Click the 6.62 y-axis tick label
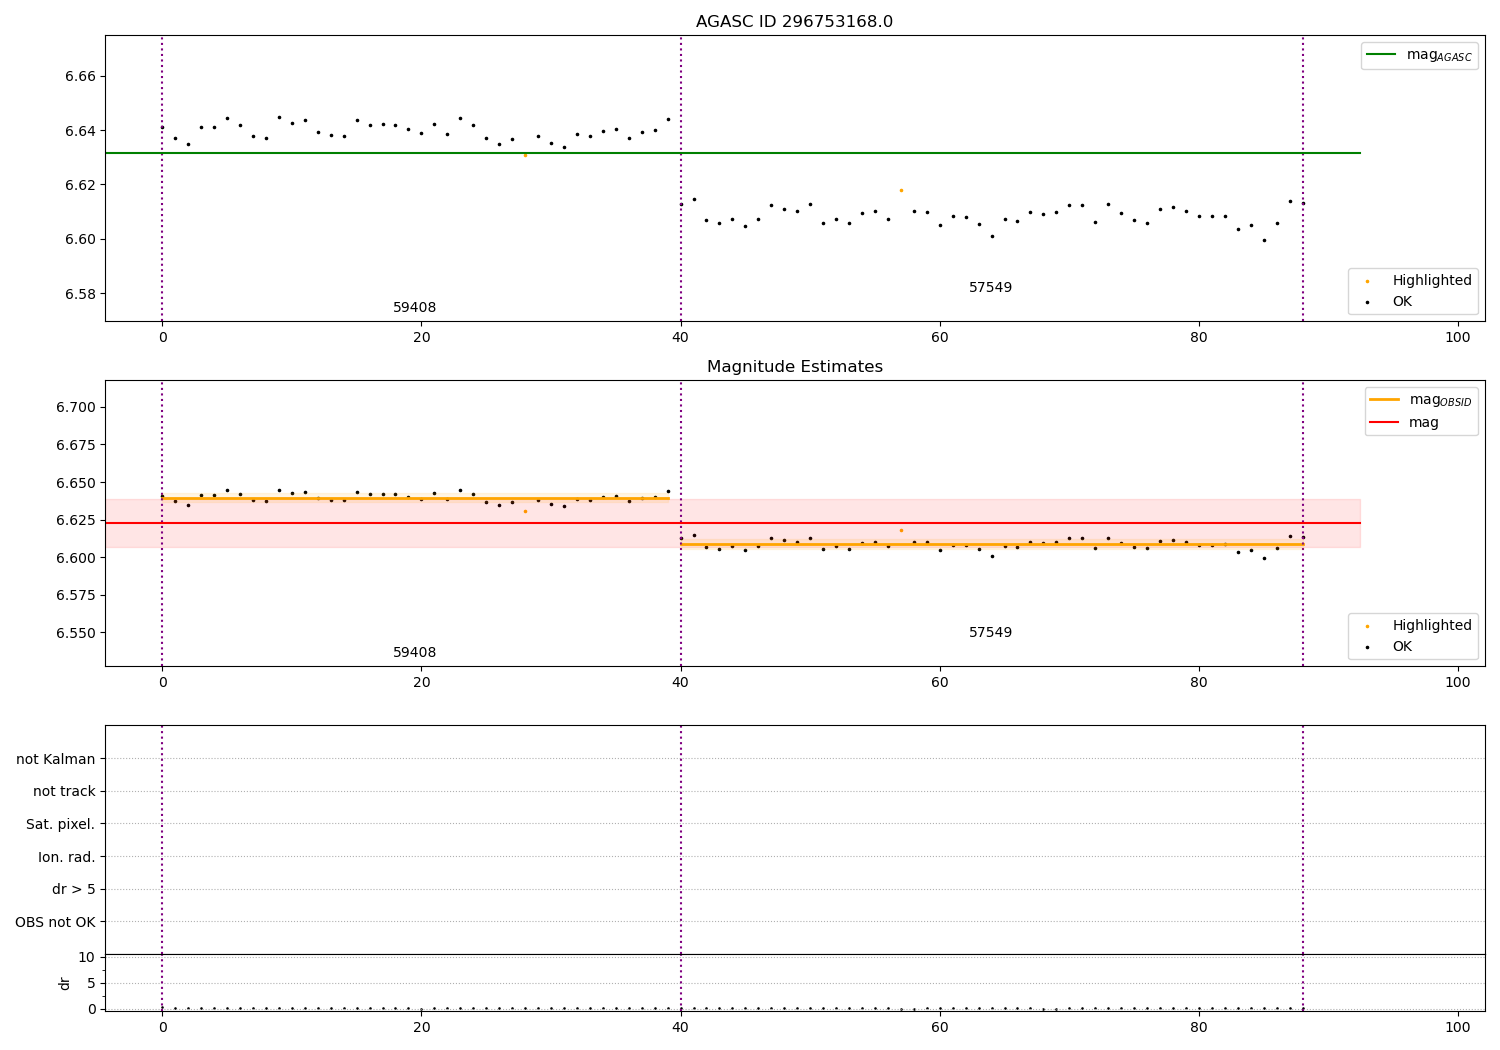Viewport: 1500px width, 1050px height. (x=80, y=186)
